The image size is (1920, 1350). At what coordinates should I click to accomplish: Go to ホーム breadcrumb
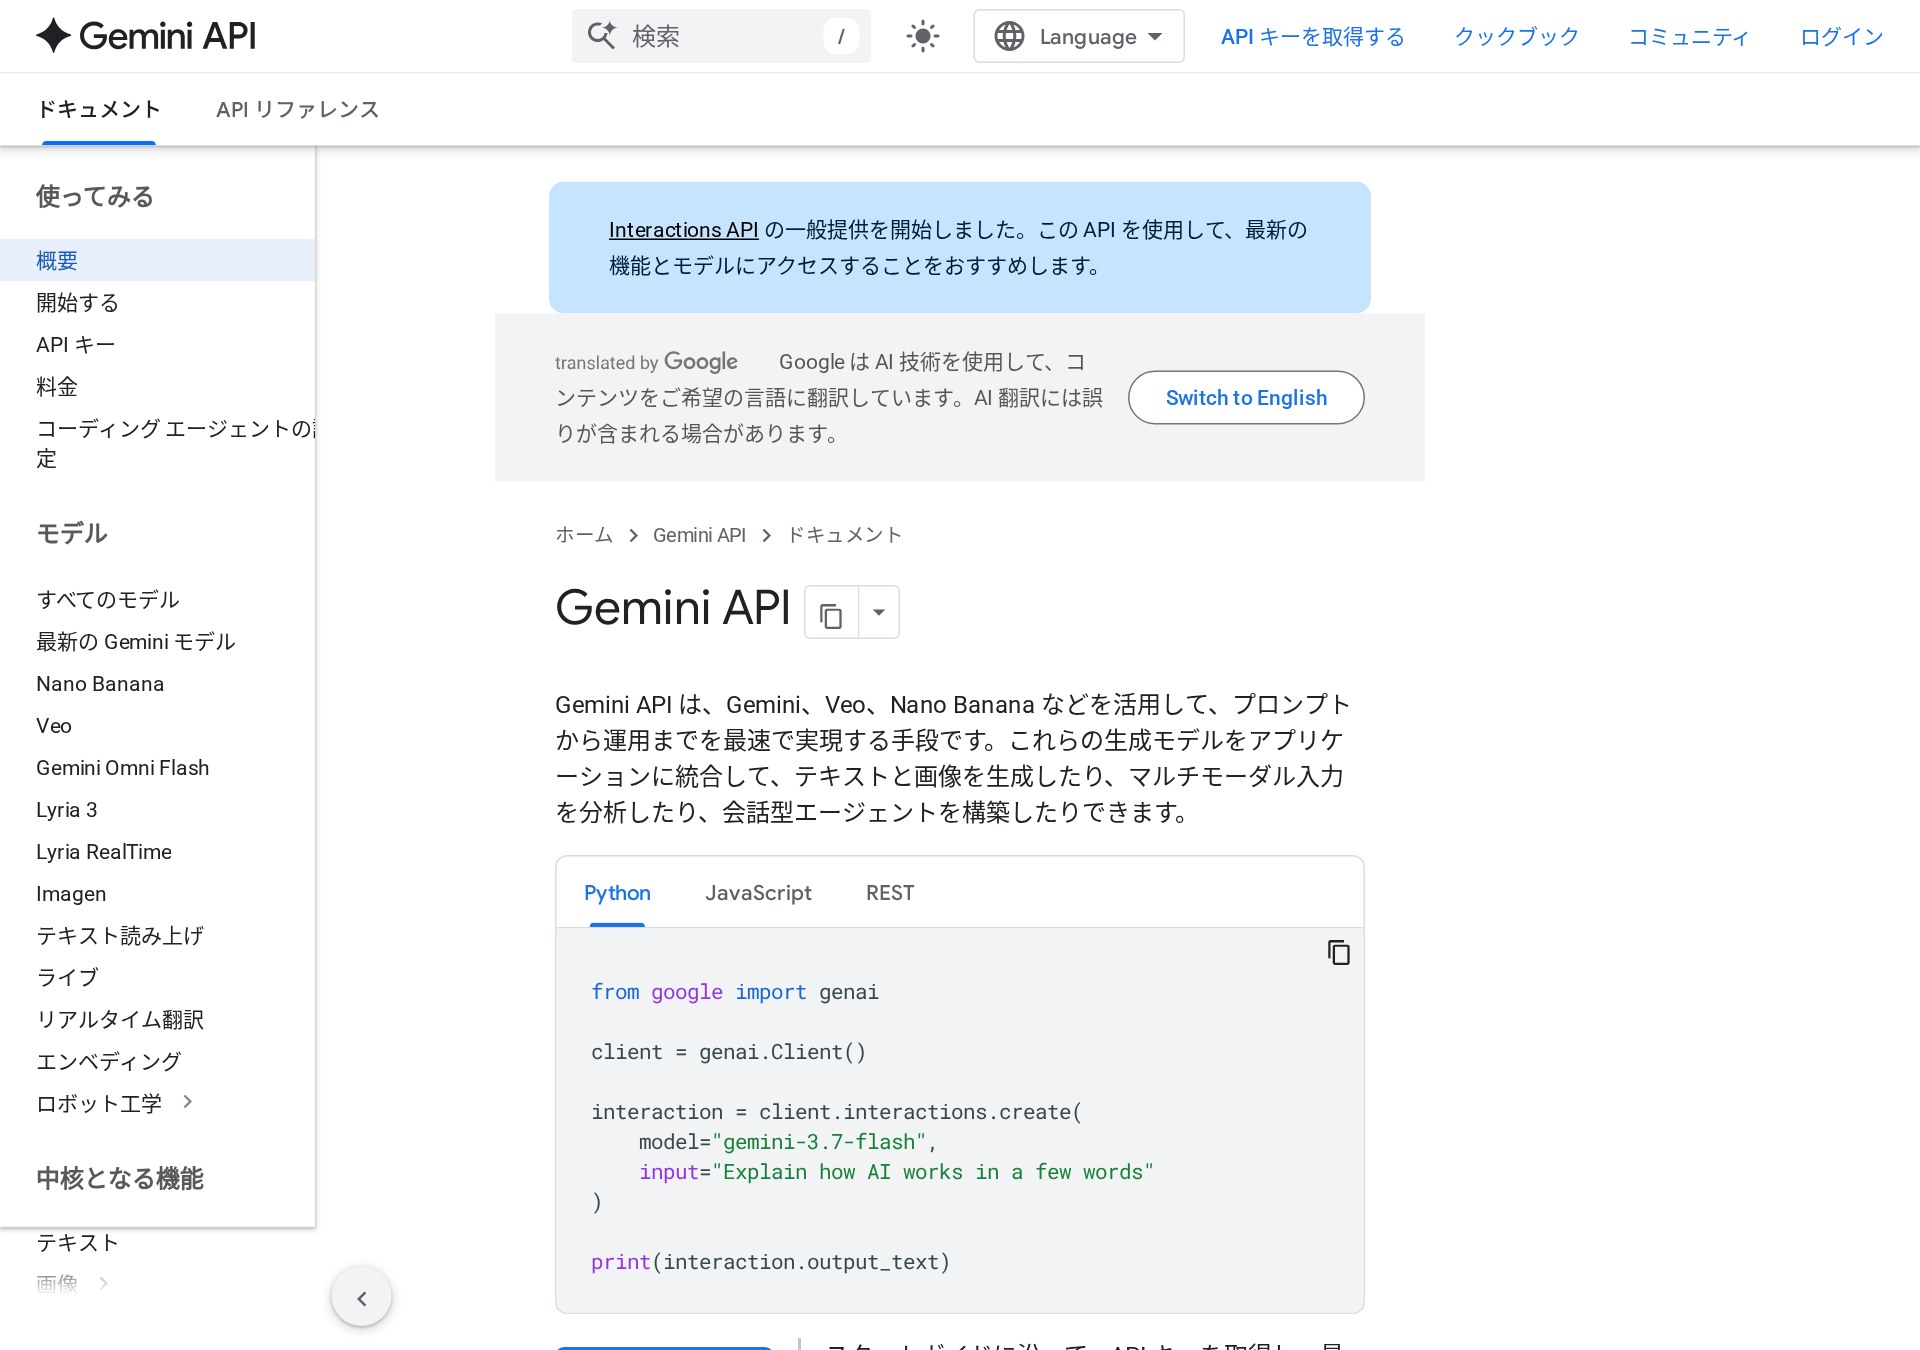click(584, 535)
